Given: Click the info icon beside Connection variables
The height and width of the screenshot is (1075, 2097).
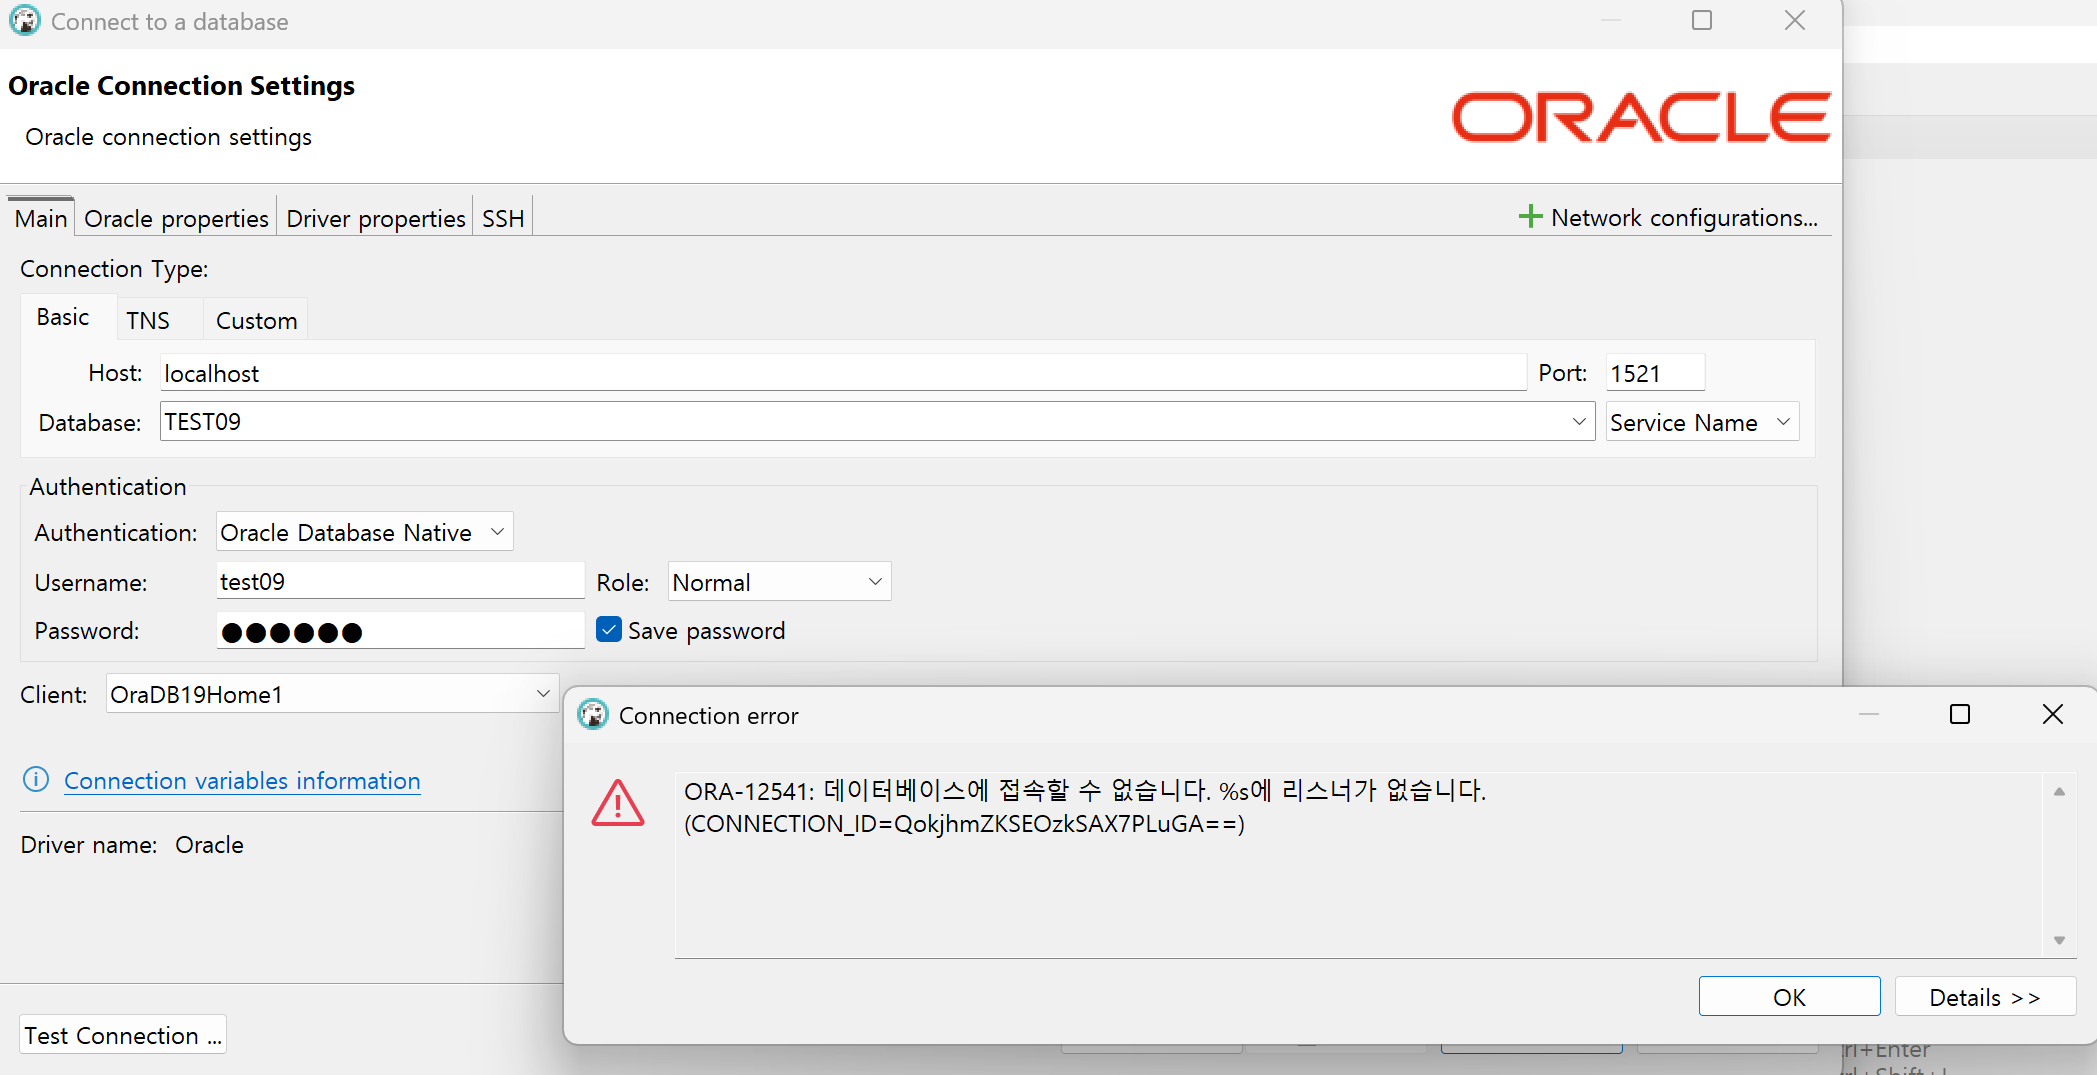Looking at the screenshot, I should pos(36,780).
